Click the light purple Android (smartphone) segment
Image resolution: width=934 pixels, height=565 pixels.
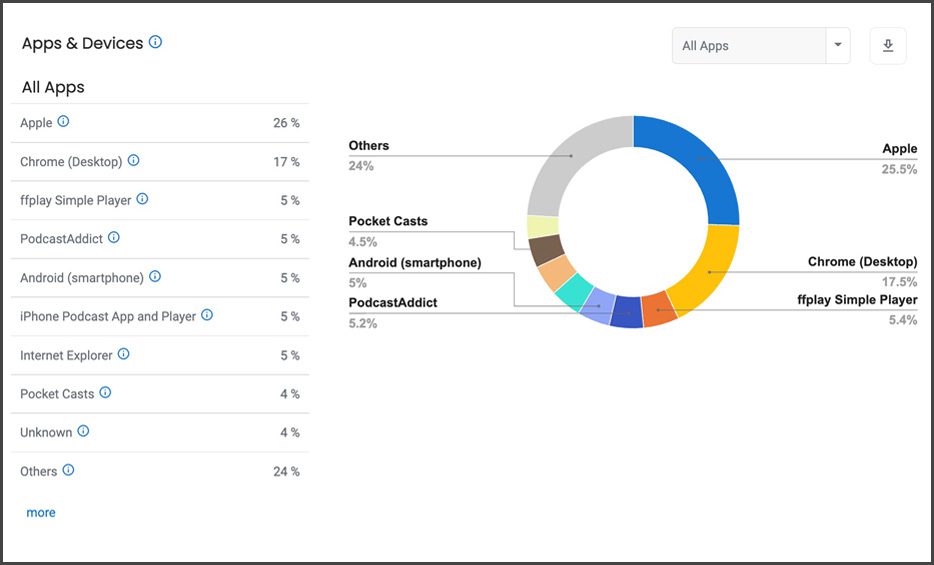tap(597, 306)
